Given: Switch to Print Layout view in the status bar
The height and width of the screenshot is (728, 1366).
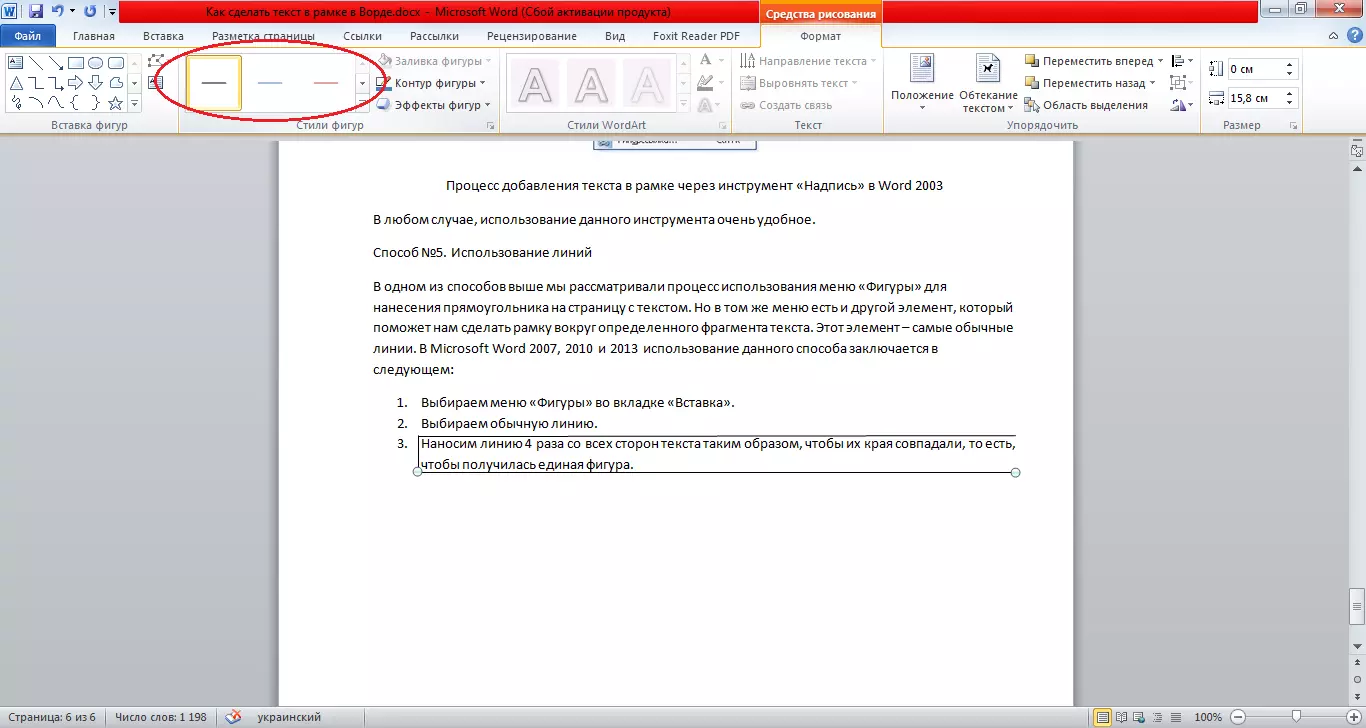Looking at the screenshot, I should [1102, 717].
